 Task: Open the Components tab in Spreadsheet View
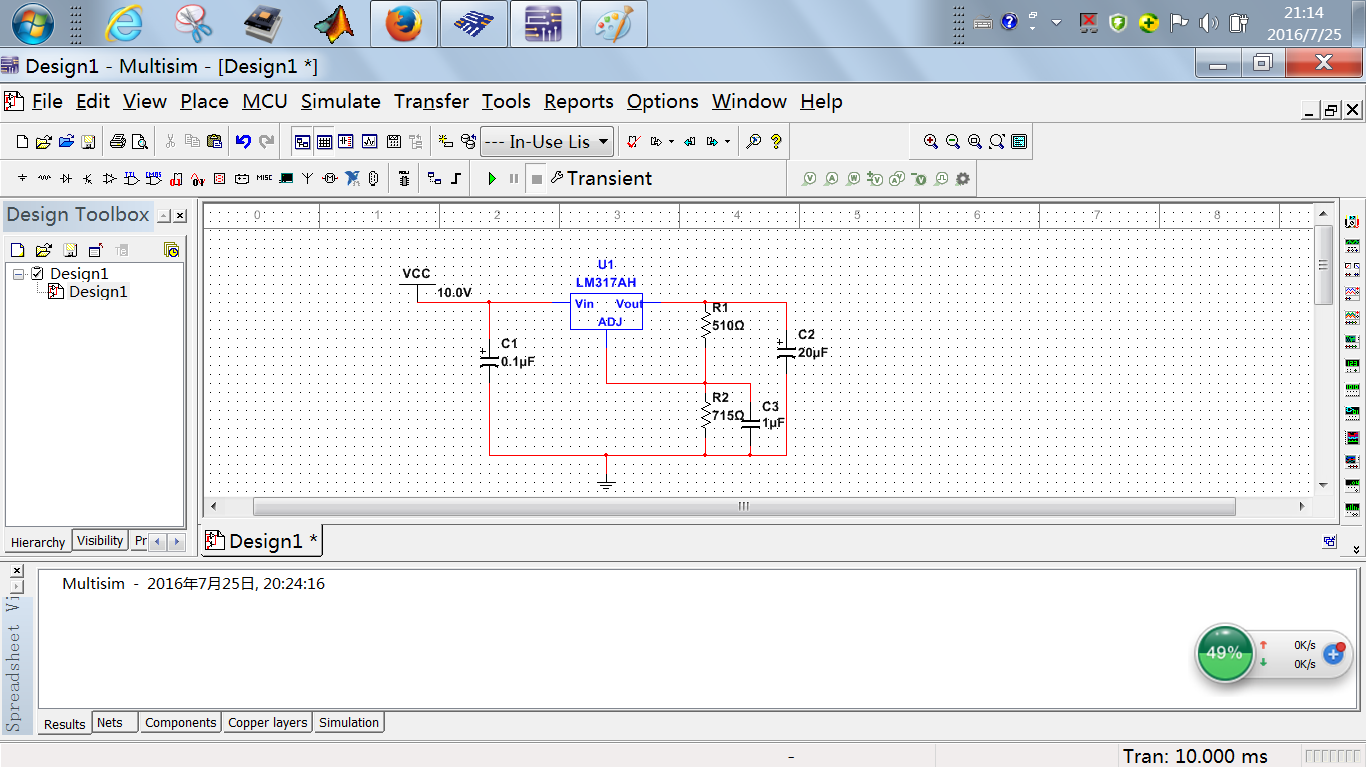[x=180, y=723]
